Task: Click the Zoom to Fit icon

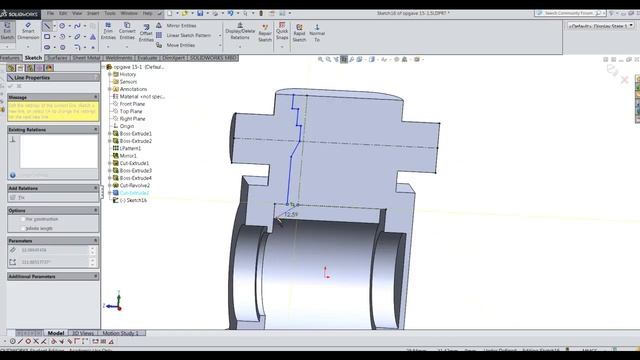Action: click(321, 60)
